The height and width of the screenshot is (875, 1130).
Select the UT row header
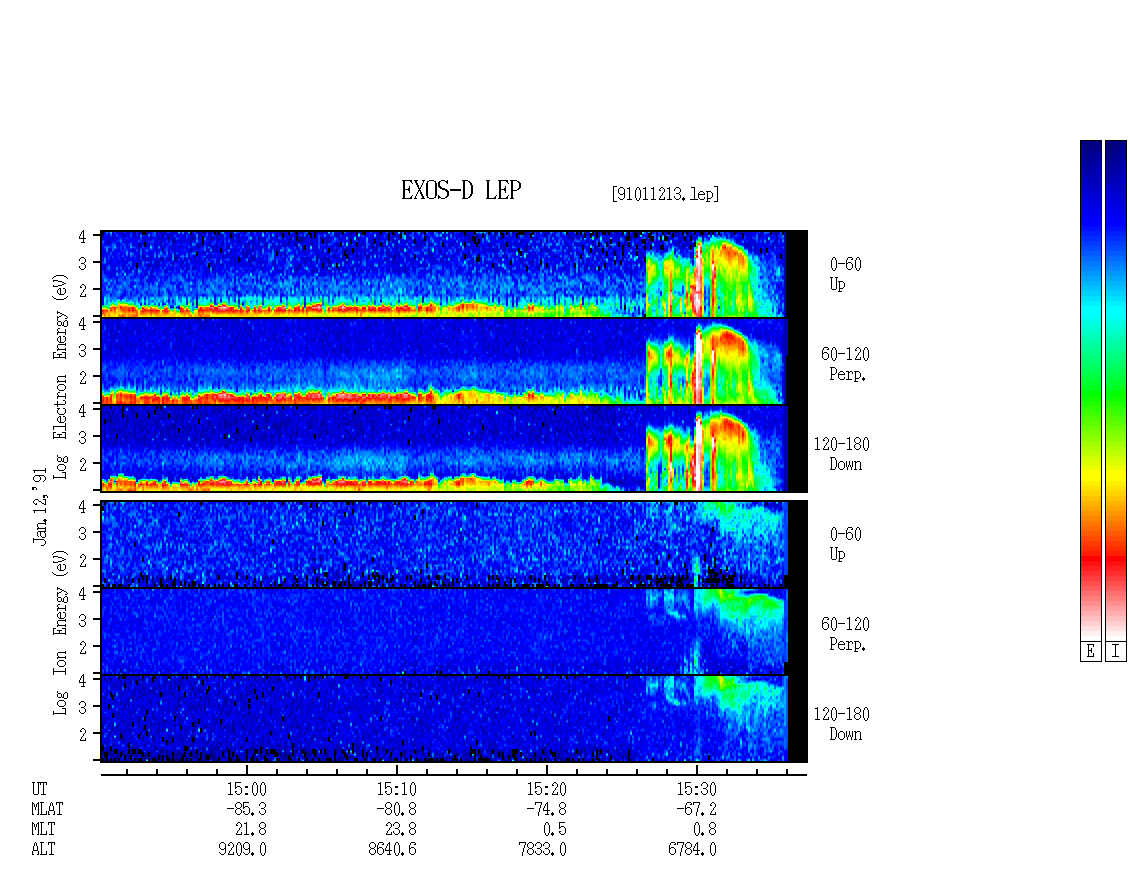coord(39,789)
